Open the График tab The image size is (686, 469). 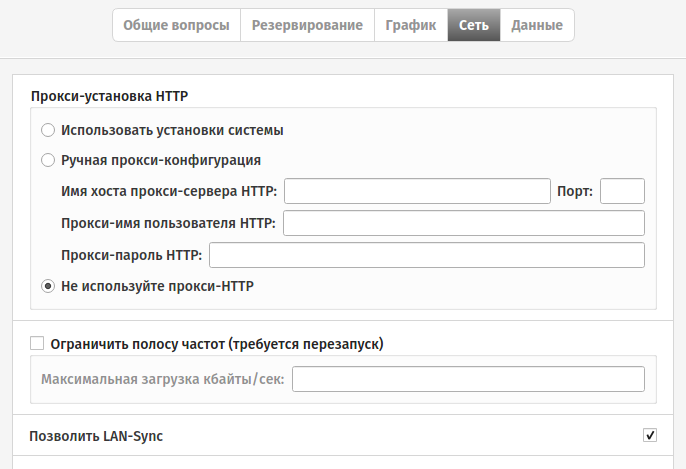tap(411, 25)
